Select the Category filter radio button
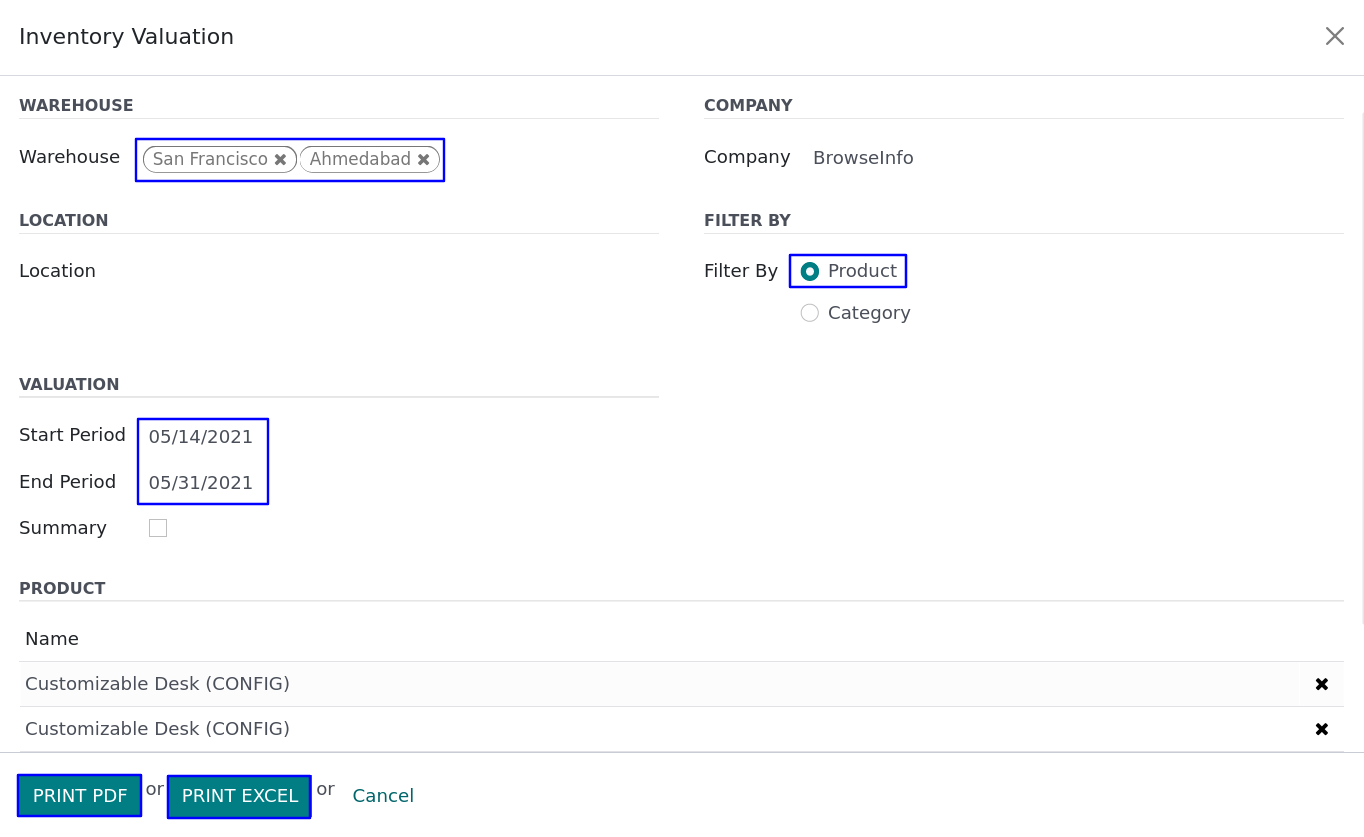Image resolution: width=1364 pixels, height=837 pixels. click(810, 313)
